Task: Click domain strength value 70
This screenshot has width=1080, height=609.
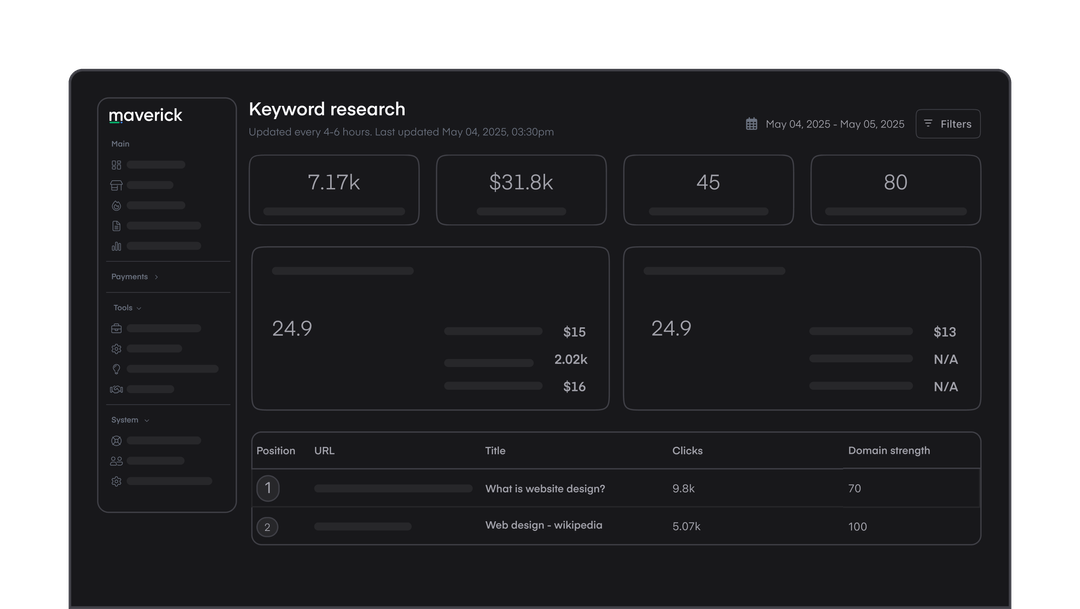Action: [x=855, y=488]
